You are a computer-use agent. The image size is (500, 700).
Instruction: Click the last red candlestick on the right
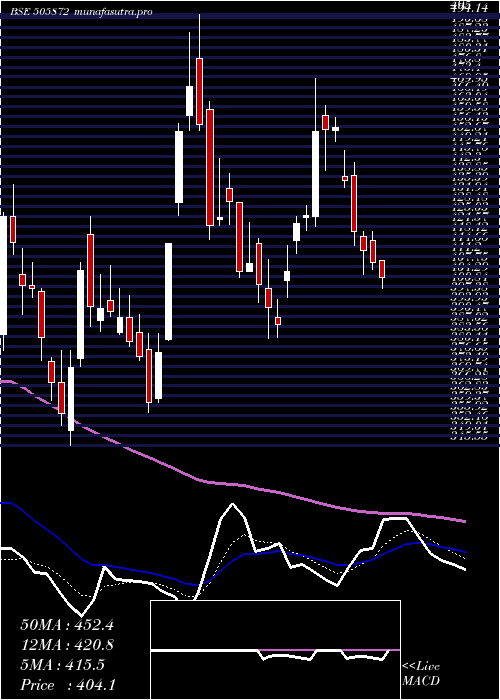click(x=382, y=269)
